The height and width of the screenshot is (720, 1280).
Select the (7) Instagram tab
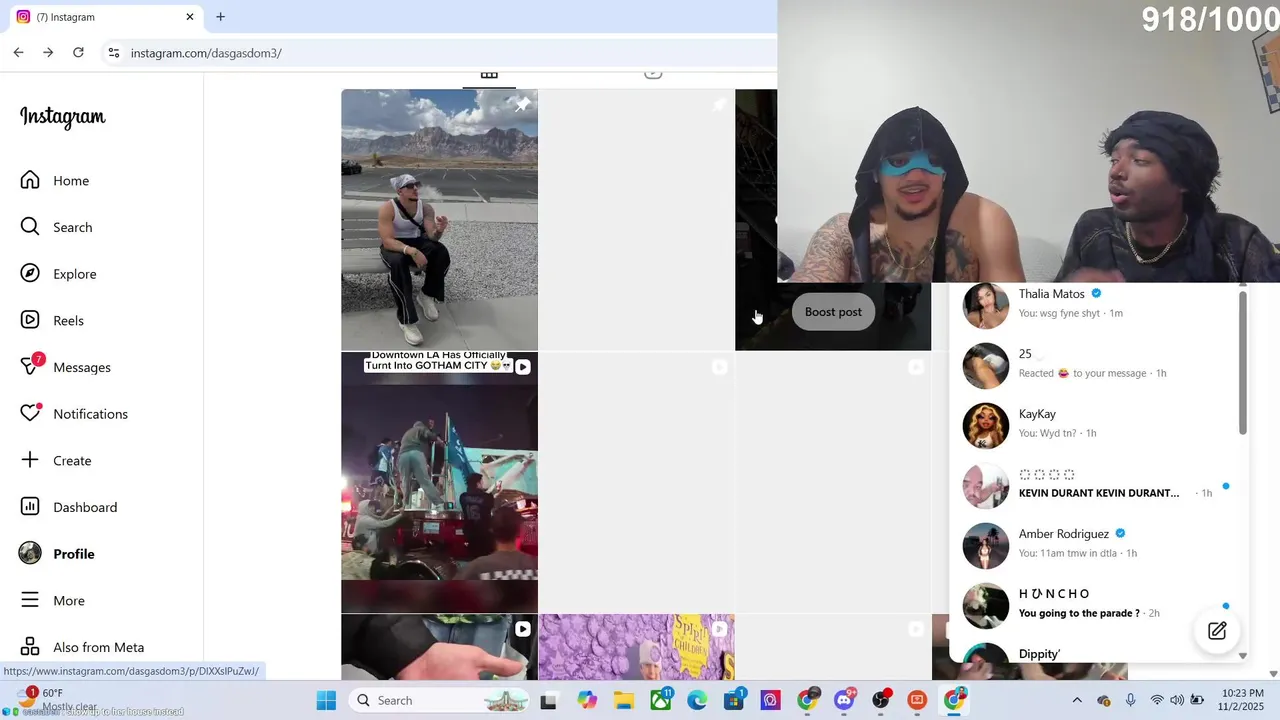coord(103,17)
